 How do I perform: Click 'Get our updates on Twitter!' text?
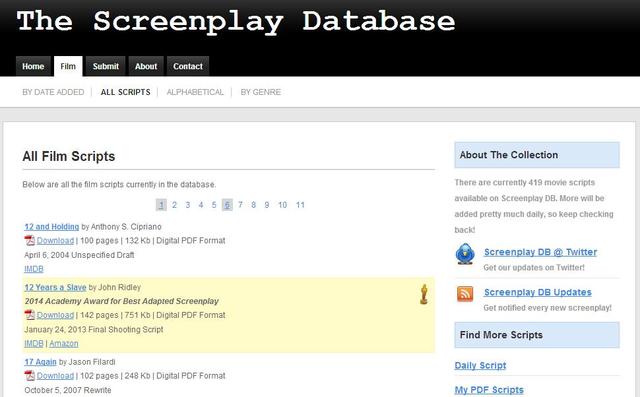(x=534, y=268)
